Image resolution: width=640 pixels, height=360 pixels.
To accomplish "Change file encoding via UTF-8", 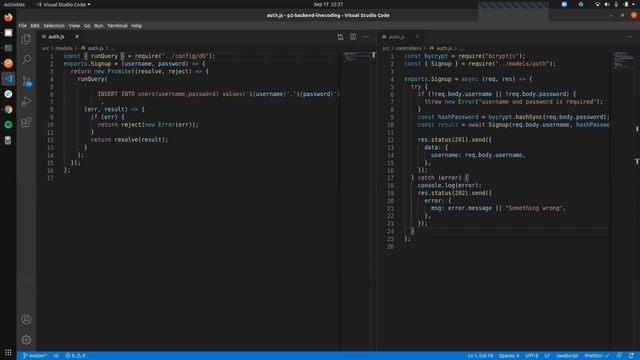I will [x=532, y=356].
